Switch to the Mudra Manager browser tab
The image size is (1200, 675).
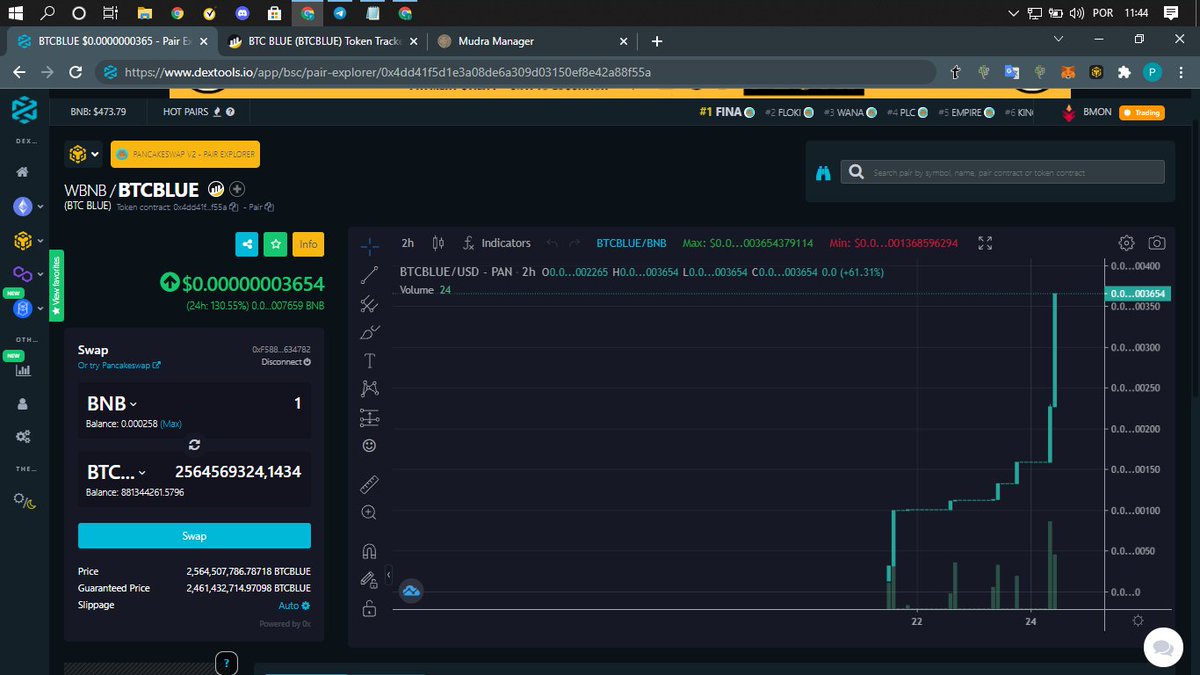click(532, 41)
